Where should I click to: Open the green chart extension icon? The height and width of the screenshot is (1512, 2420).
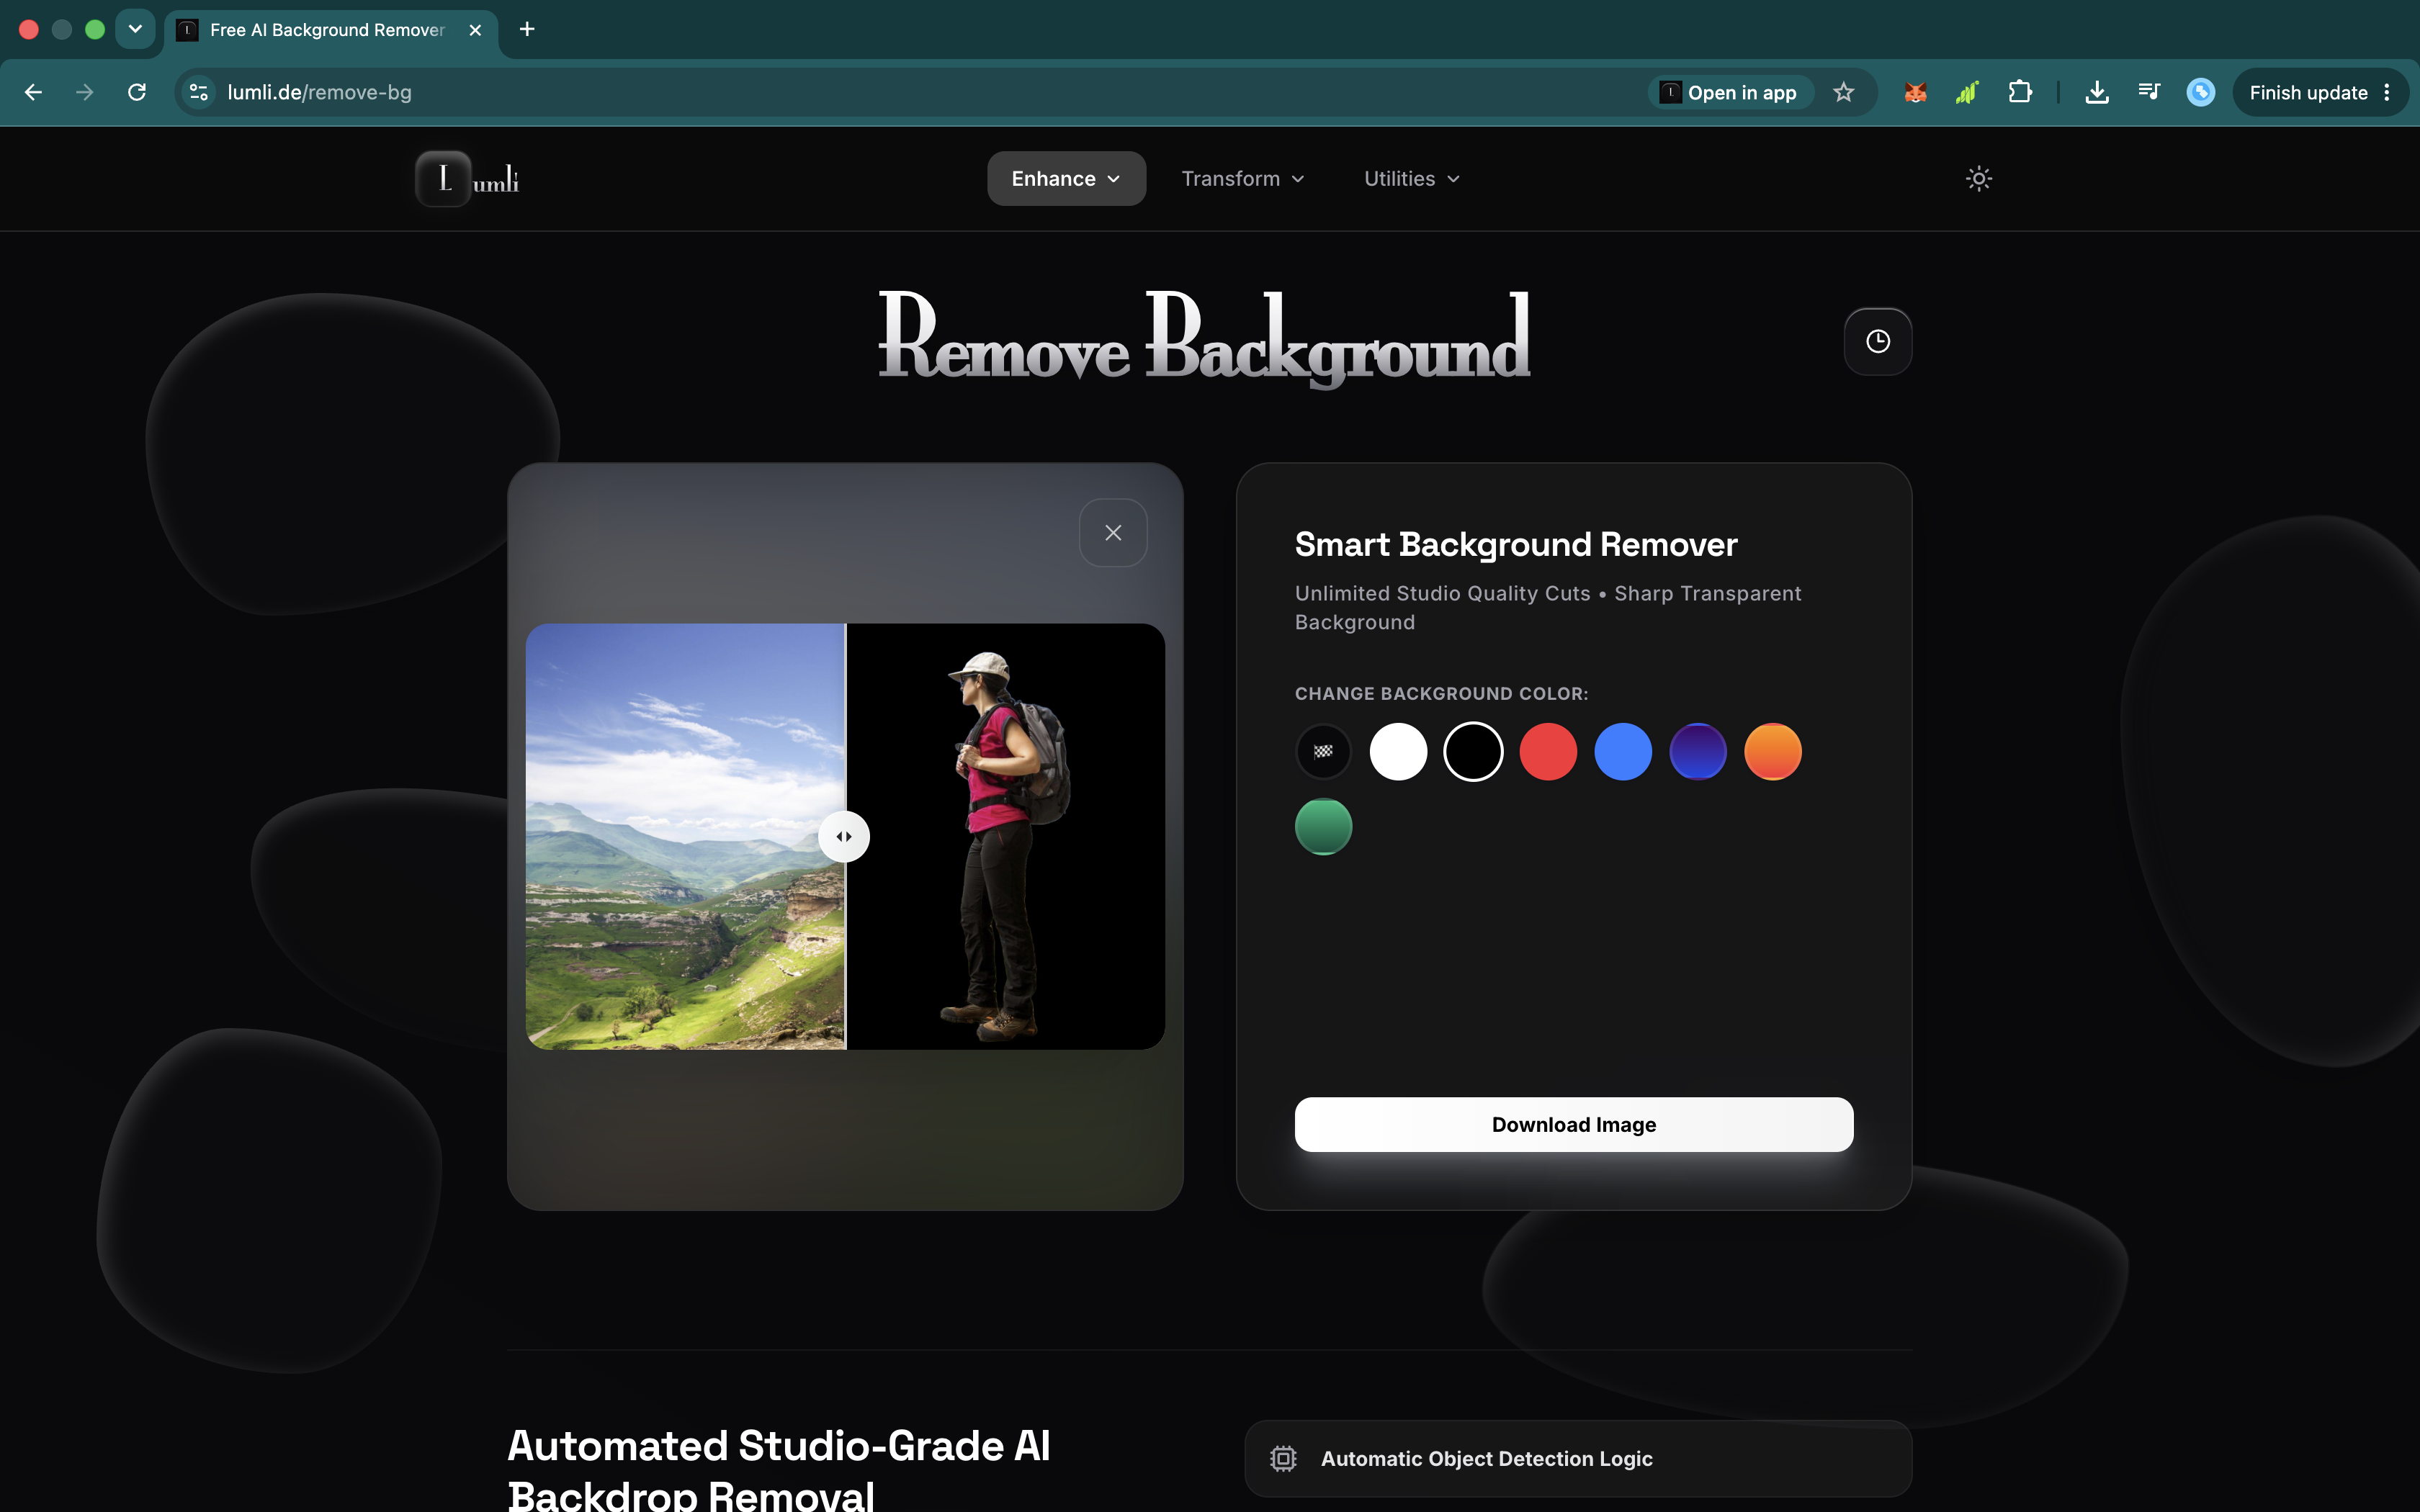(x=1967, y=93)
